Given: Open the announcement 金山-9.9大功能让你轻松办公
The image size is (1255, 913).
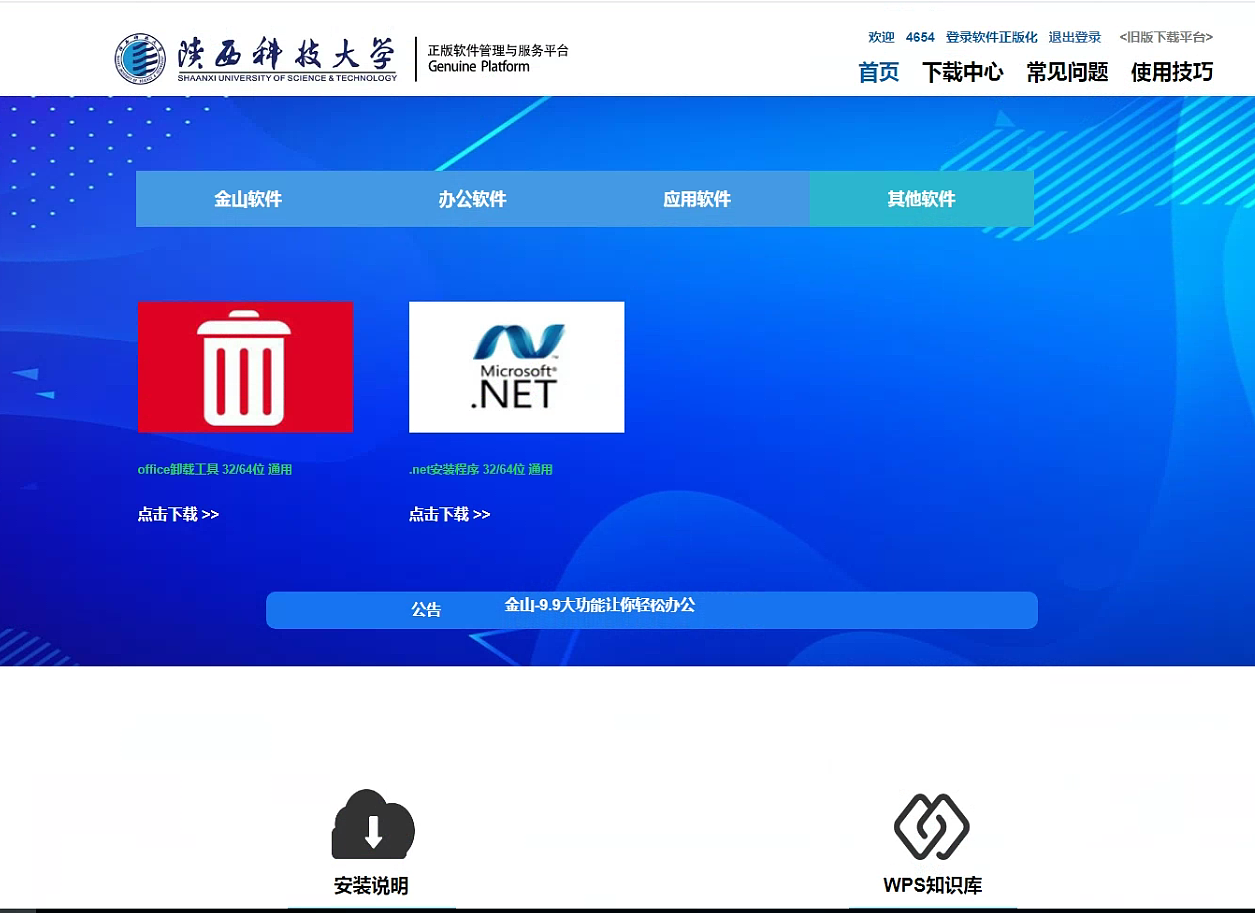Looking at the screenshot, I should tap(599, 605).
